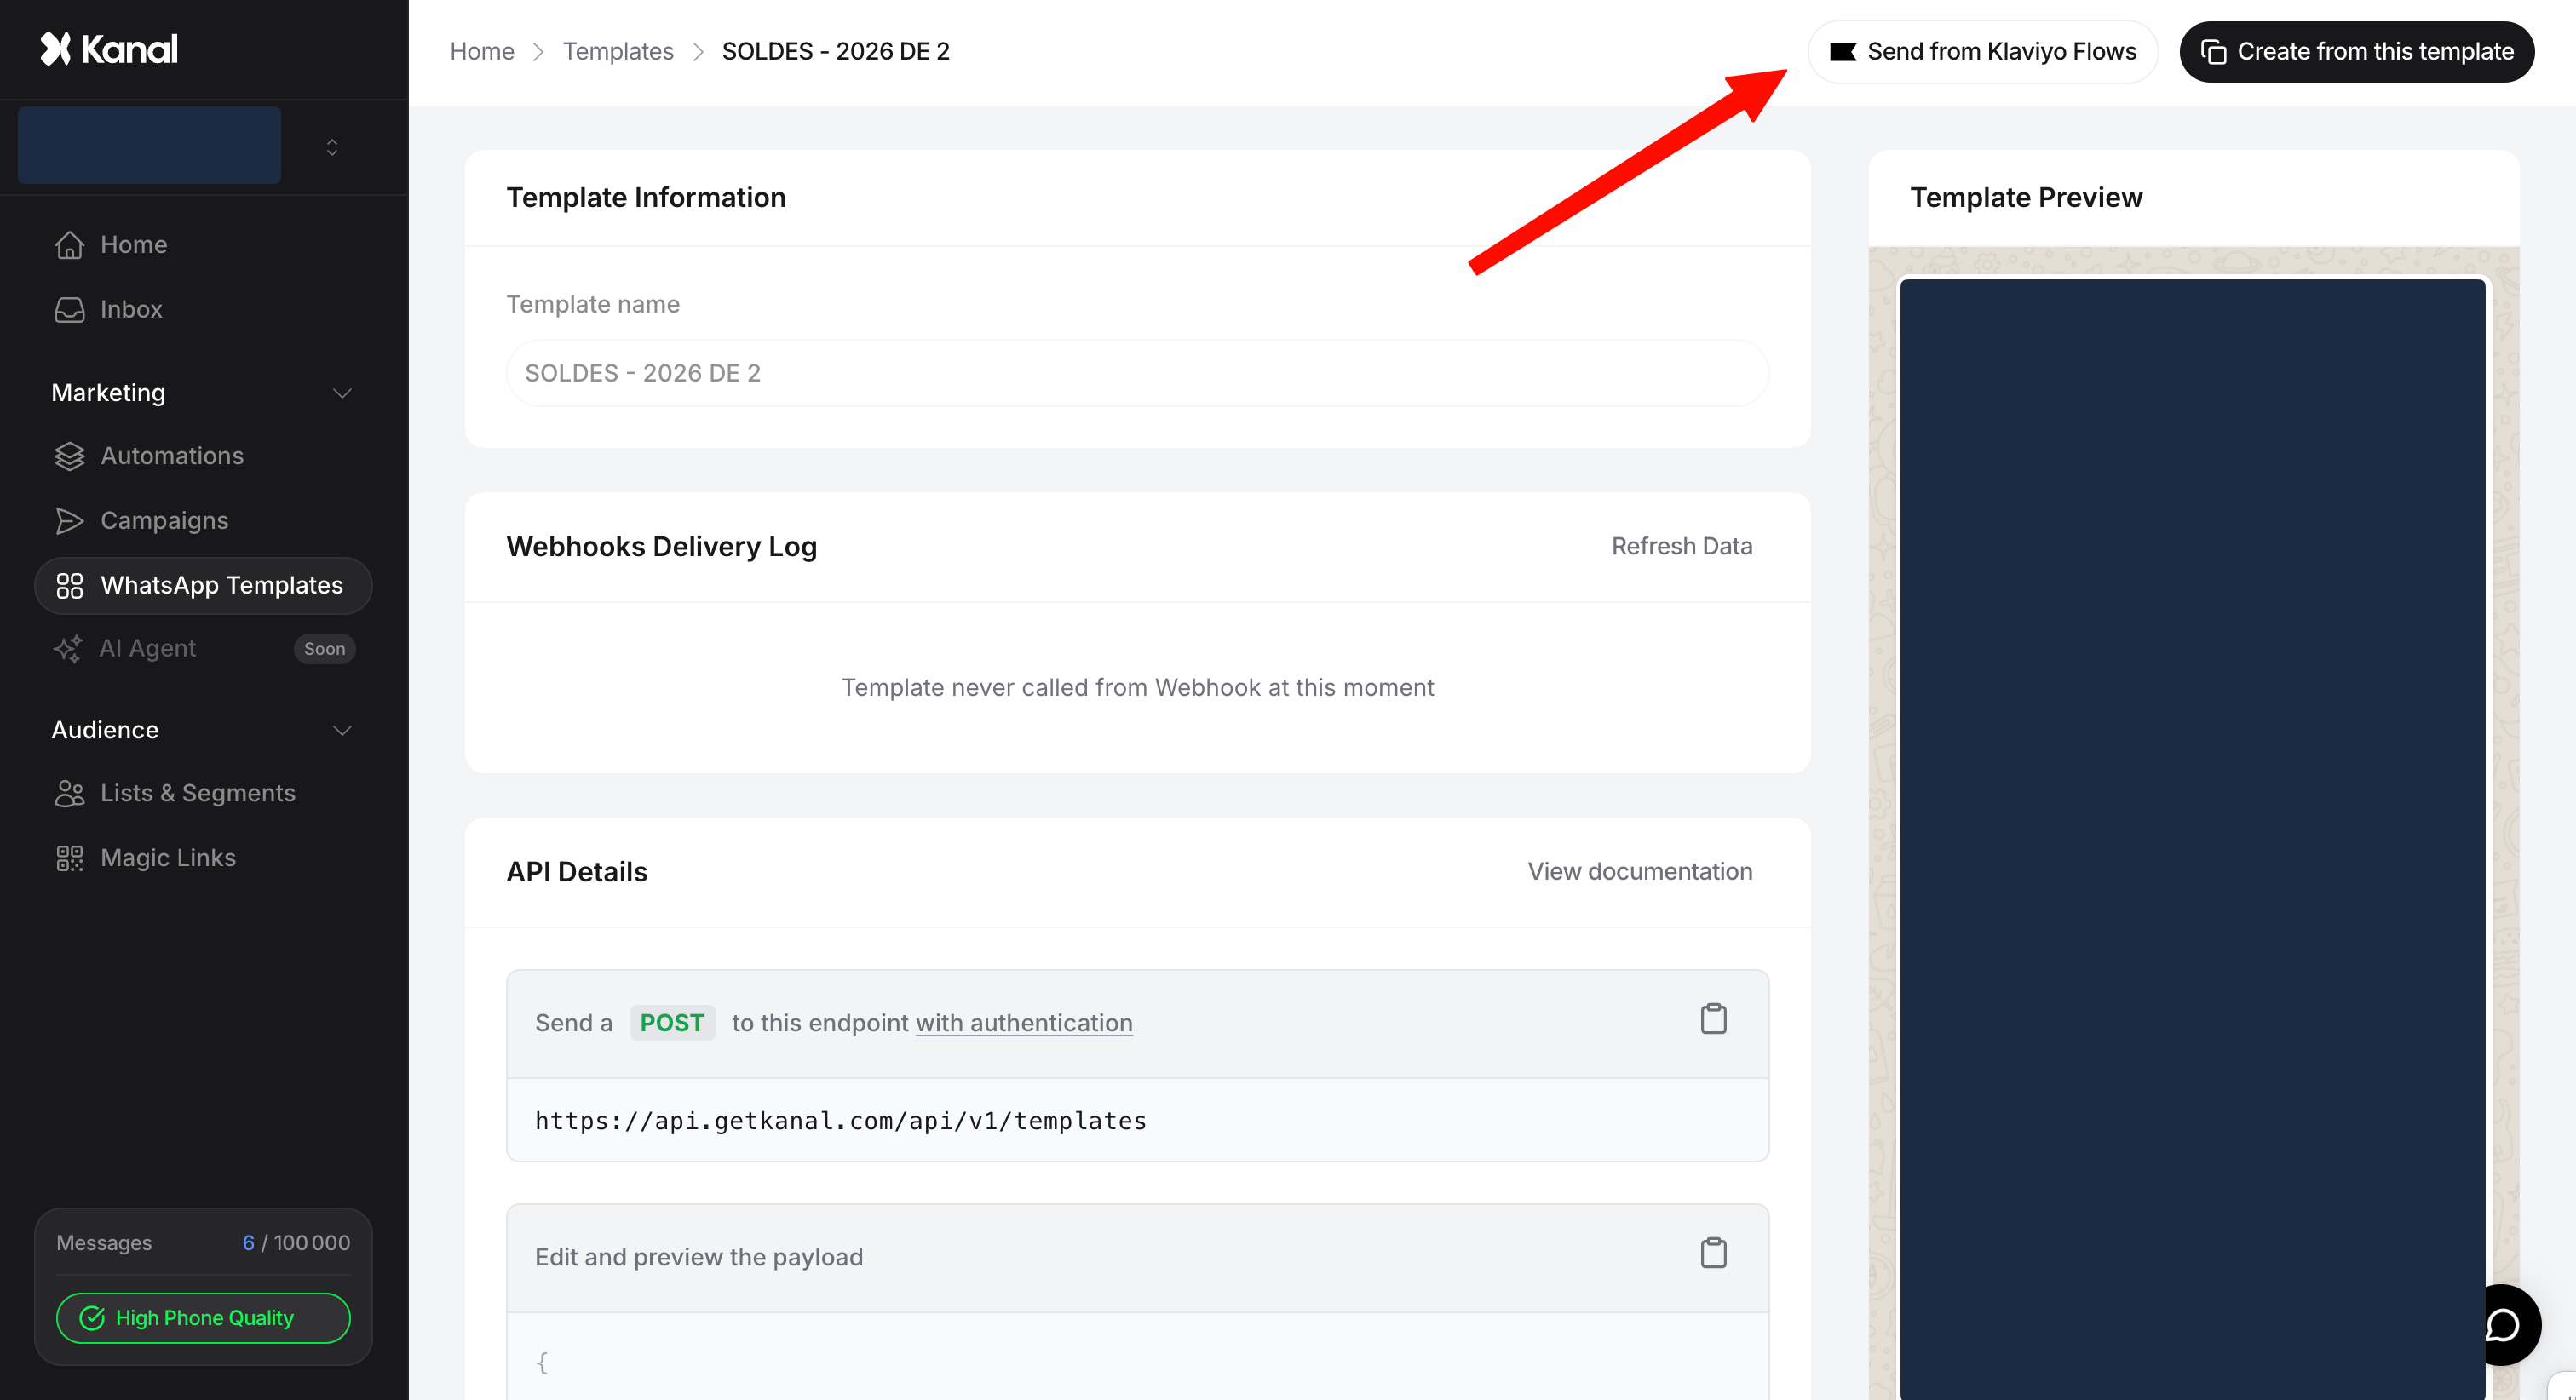Collapse the Audience section

342,730
